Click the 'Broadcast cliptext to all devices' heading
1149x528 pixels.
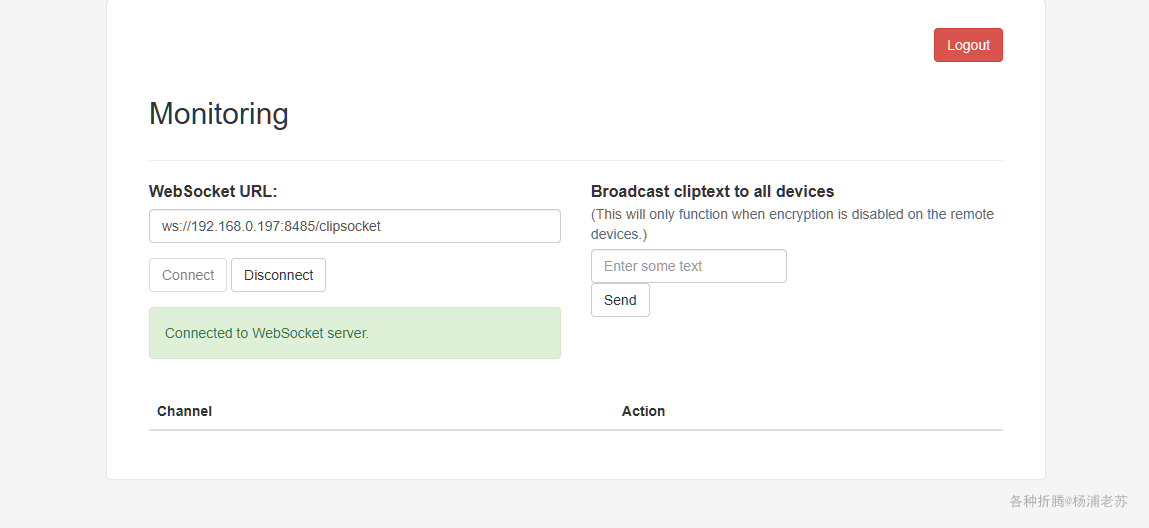click(712, 191)
